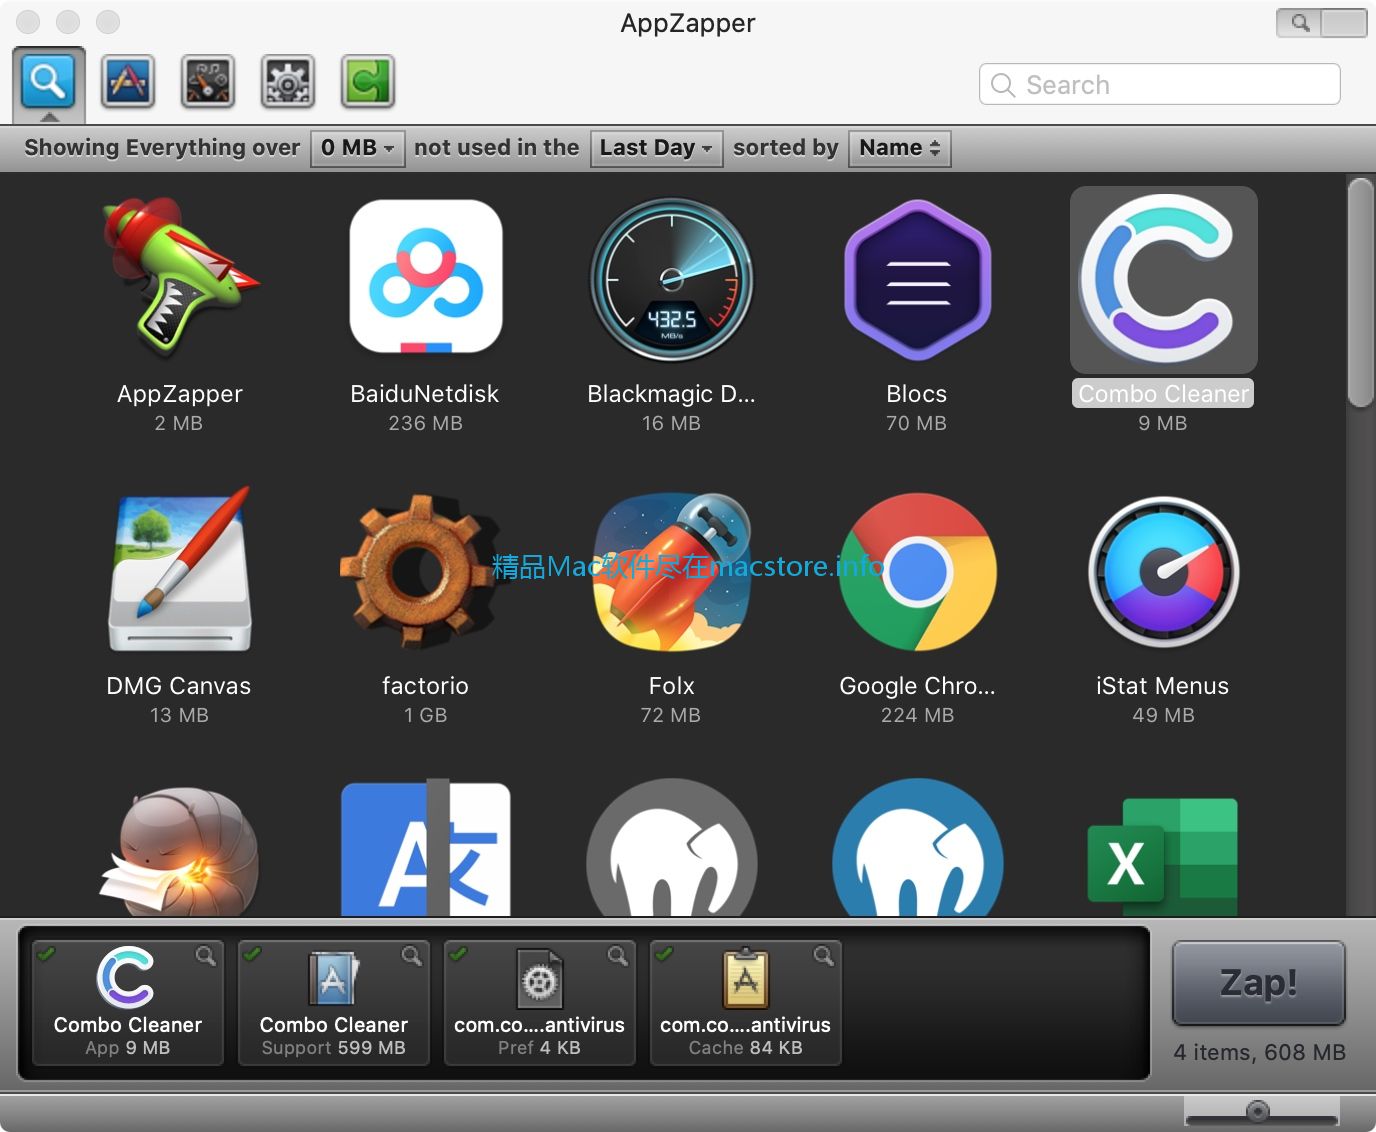Click the '224 MB' size under Google Chrome
Viewport: 1376px width, 1132px height.
pyautogui.click(x=918, y=715)
